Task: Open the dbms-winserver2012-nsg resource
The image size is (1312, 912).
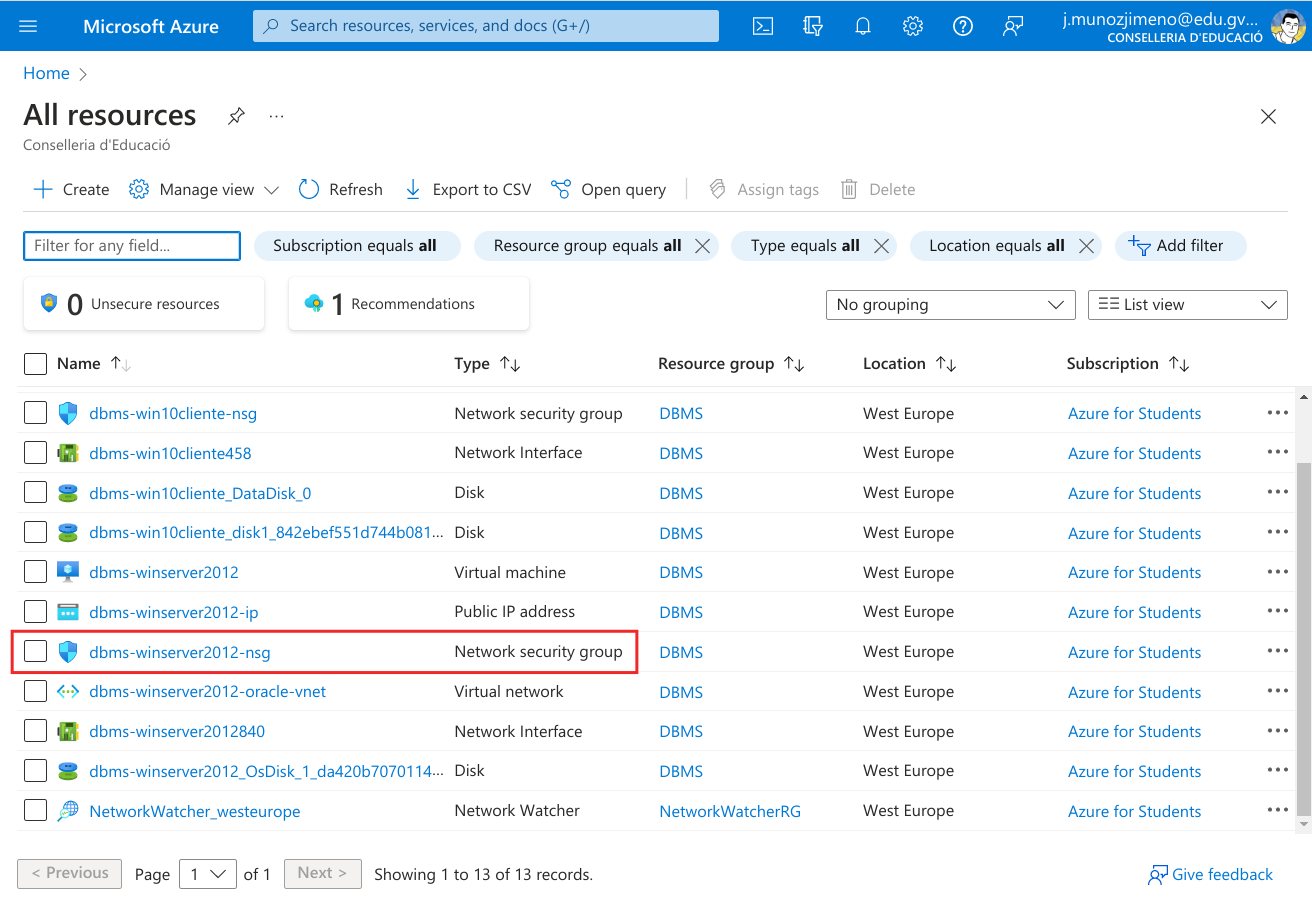Action: 180,653
